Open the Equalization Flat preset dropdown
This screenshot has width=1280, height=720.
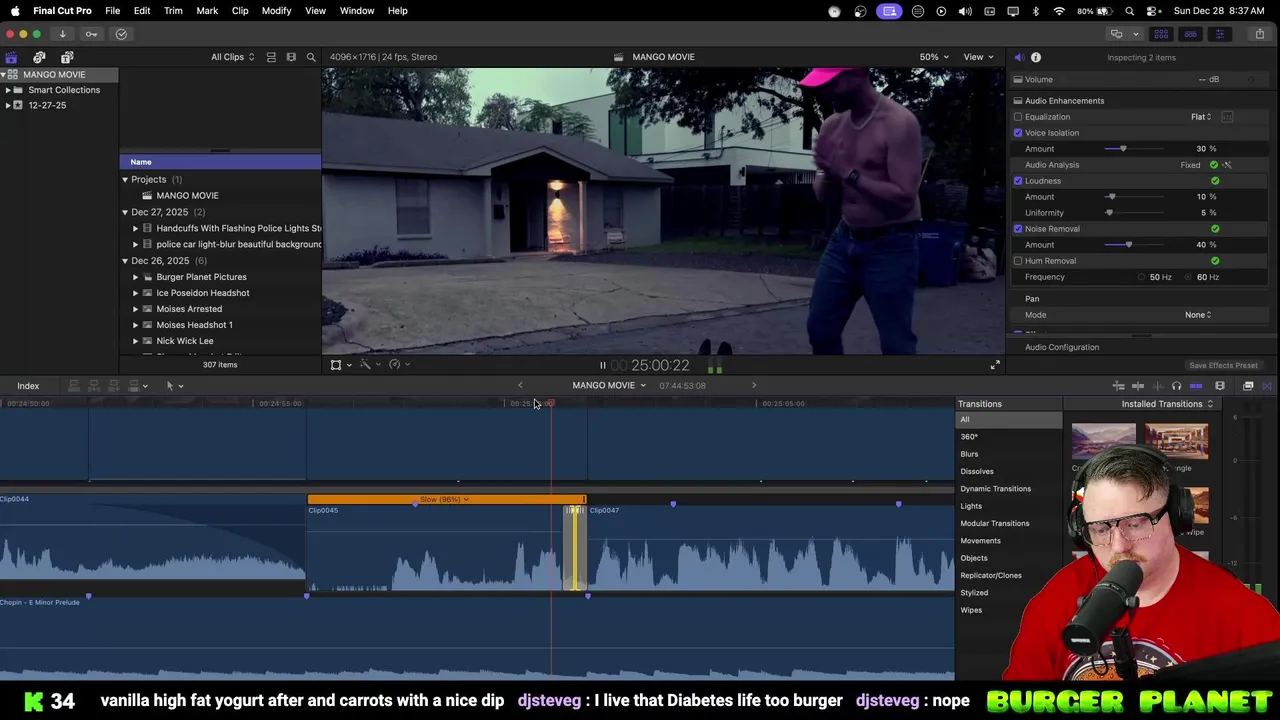click(x=1201, y=117)
